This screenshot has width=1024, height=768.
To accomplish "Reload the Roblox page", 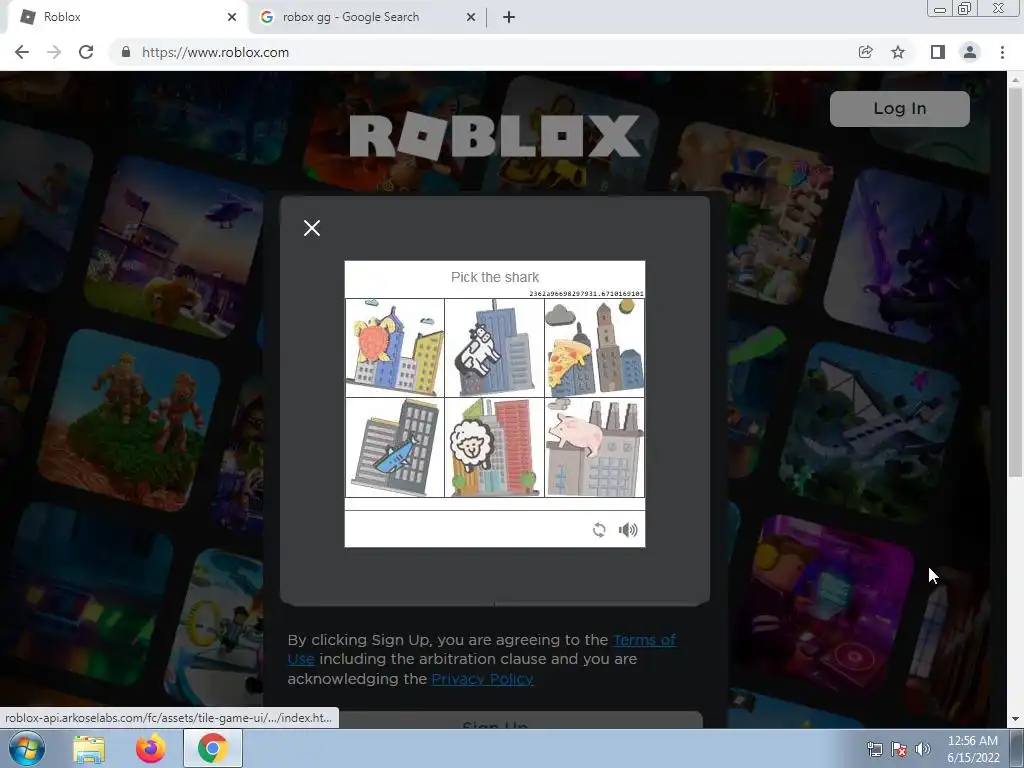I will [x=86, y=52].
